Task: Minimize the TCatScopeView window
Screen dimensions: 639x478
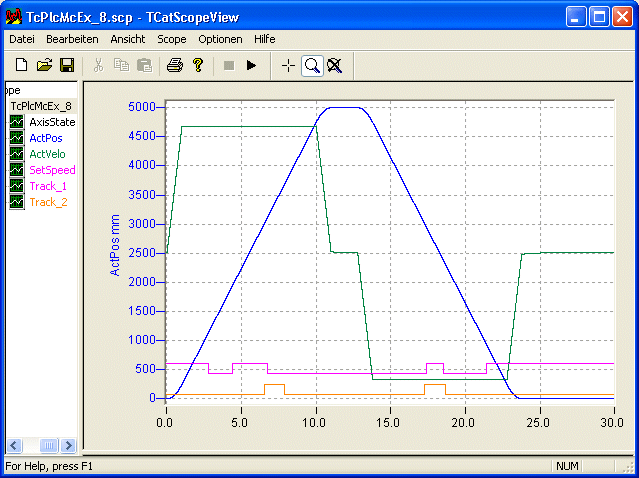Action: point(576,17)
